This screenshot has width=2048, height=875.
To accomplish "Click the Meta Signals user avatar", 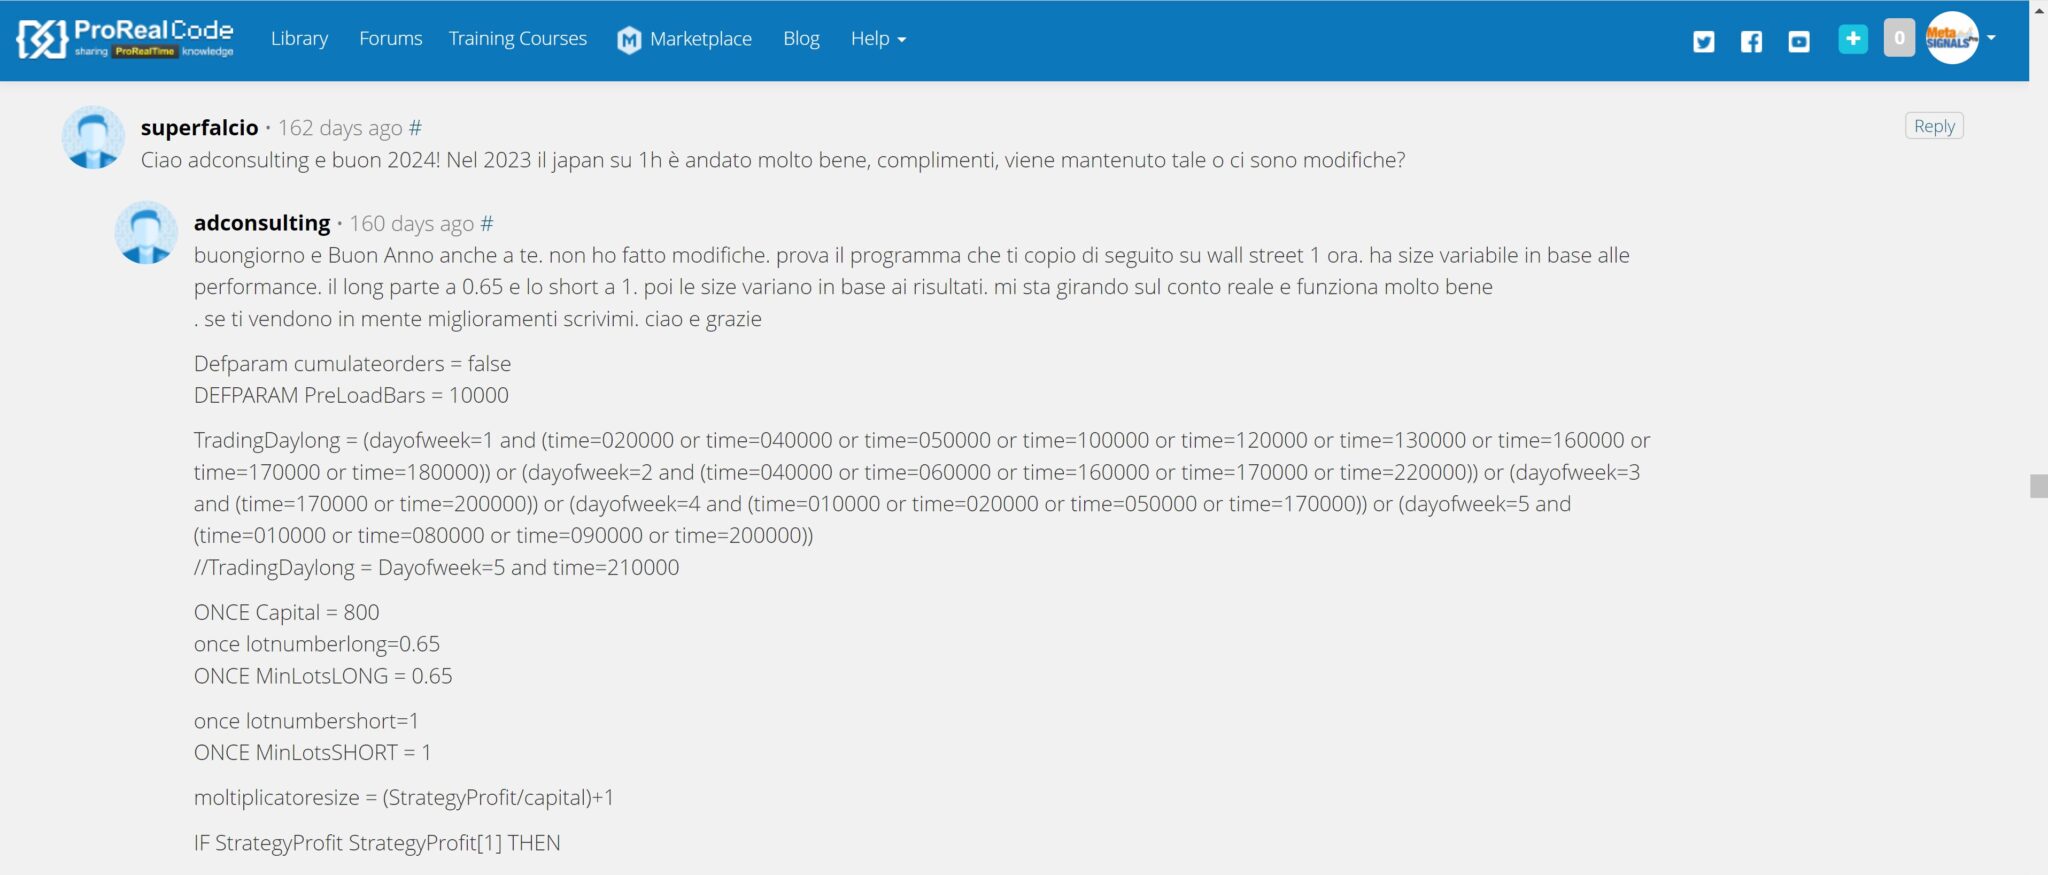I will tap(1952, 38).
